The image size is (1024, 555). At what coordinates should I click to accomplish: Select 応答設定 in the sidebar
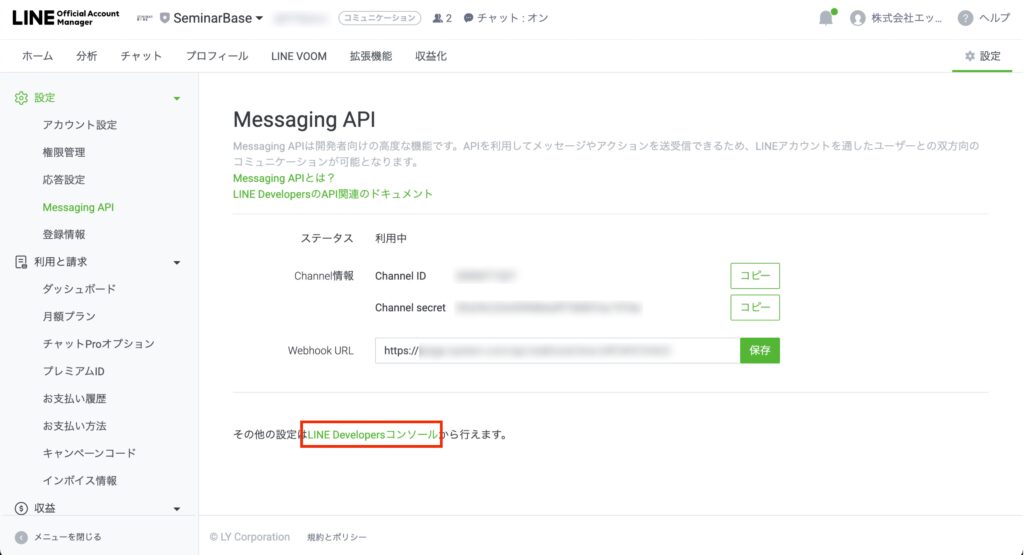[x=64, y=180]
